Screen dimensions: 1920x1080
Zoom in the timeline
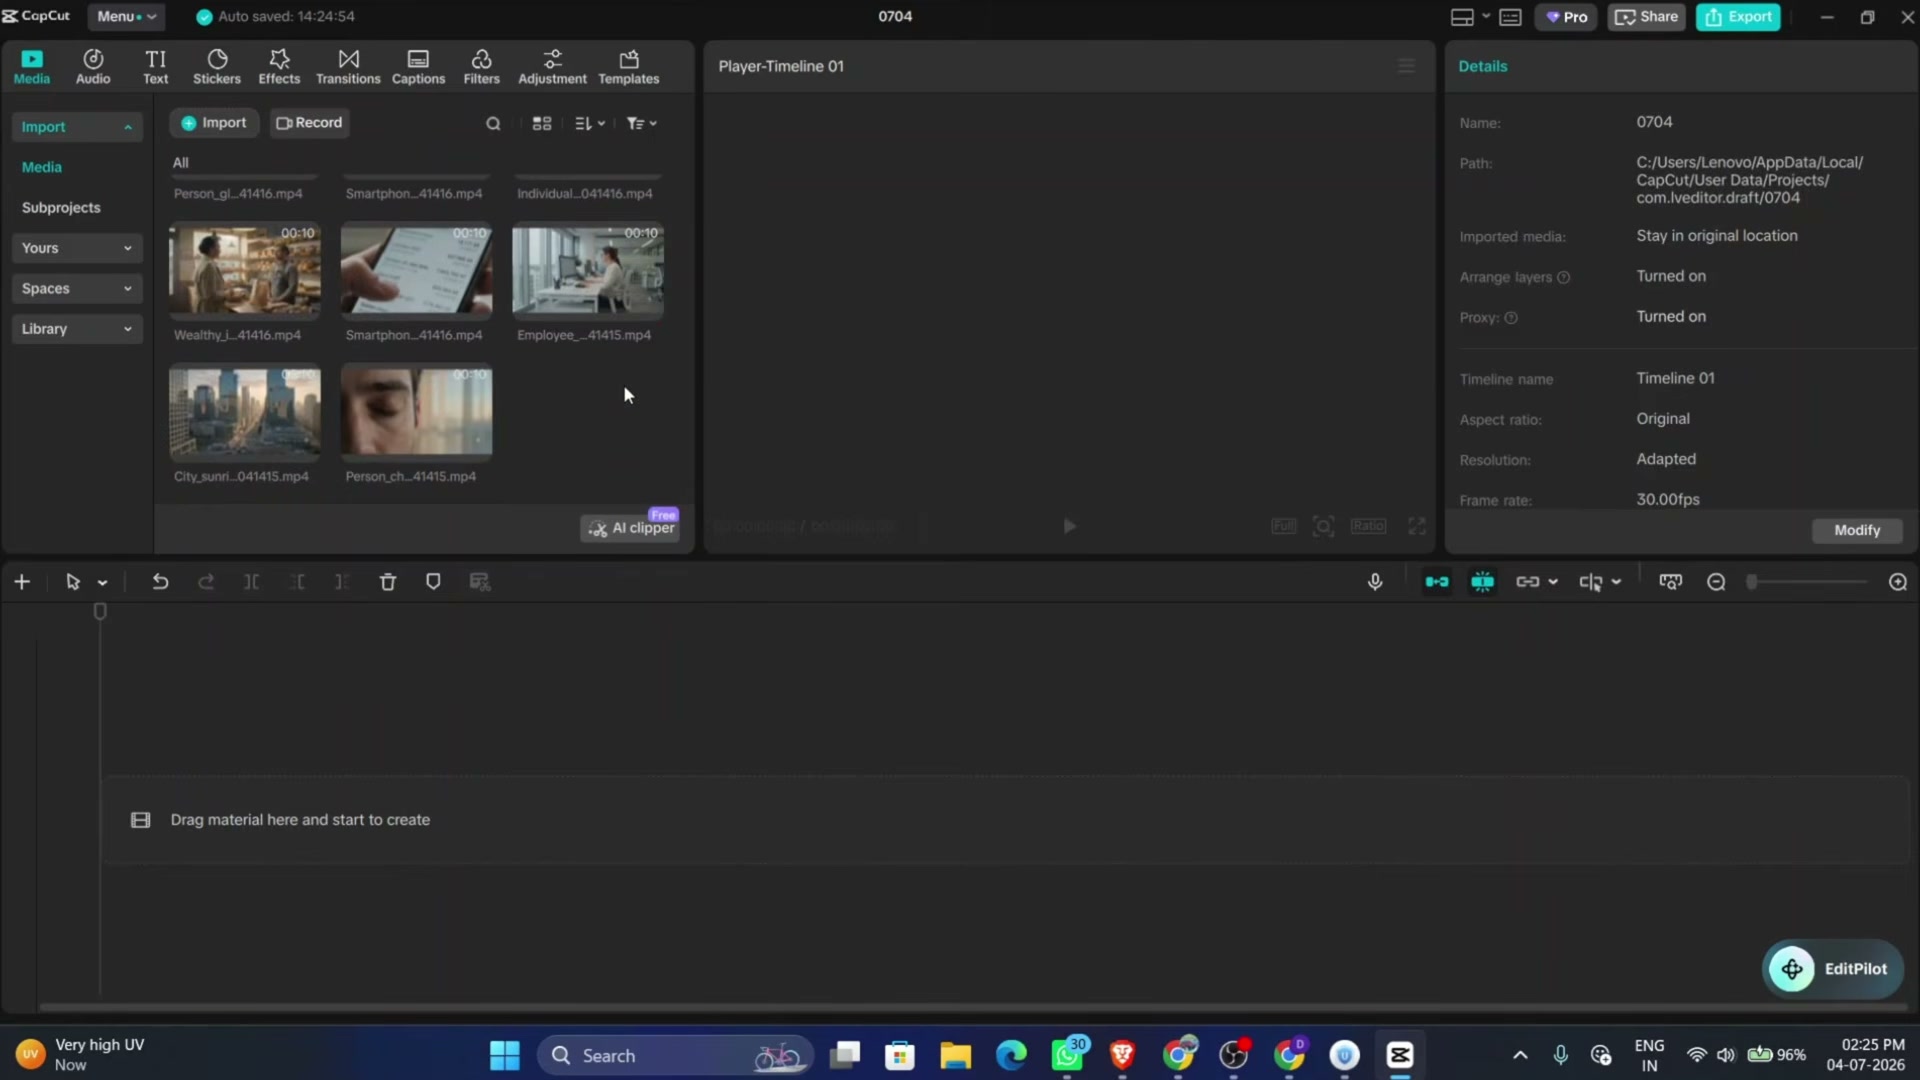[x=1898, y=582]
